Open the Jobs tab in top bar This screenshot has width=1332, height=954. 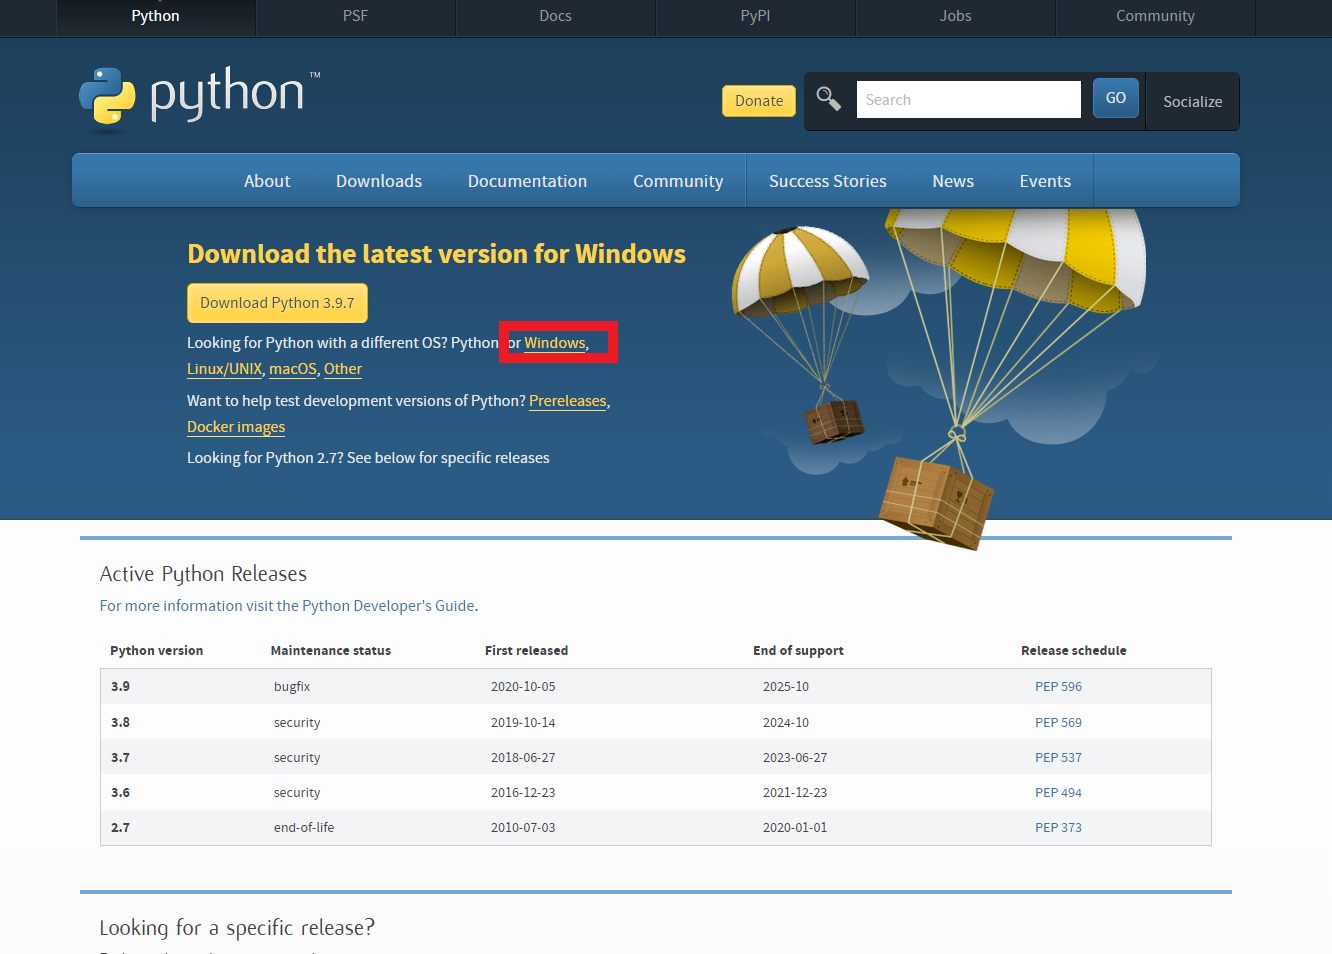[956, 16]
